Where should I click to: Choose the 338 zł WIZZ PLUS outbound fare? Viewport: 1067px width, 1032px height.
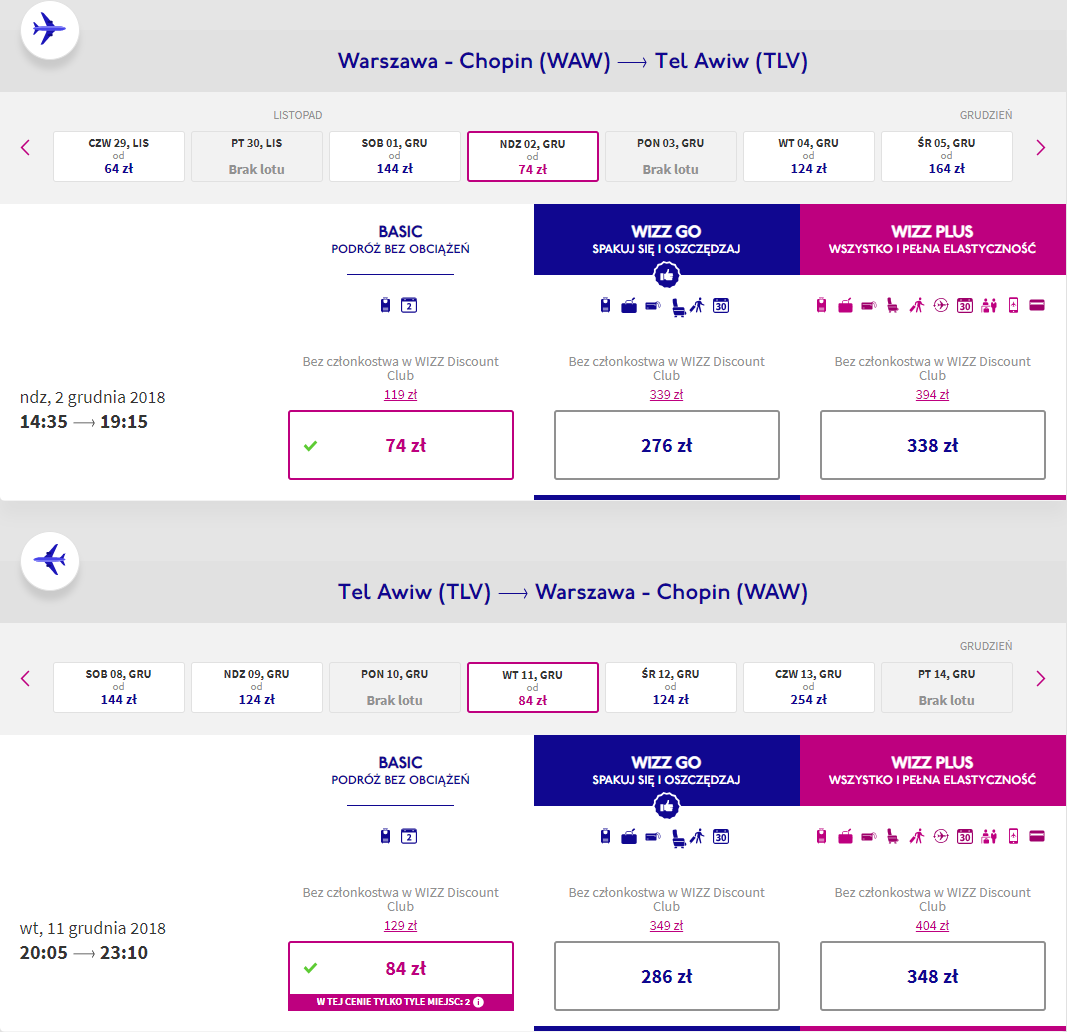coord(932,445)
